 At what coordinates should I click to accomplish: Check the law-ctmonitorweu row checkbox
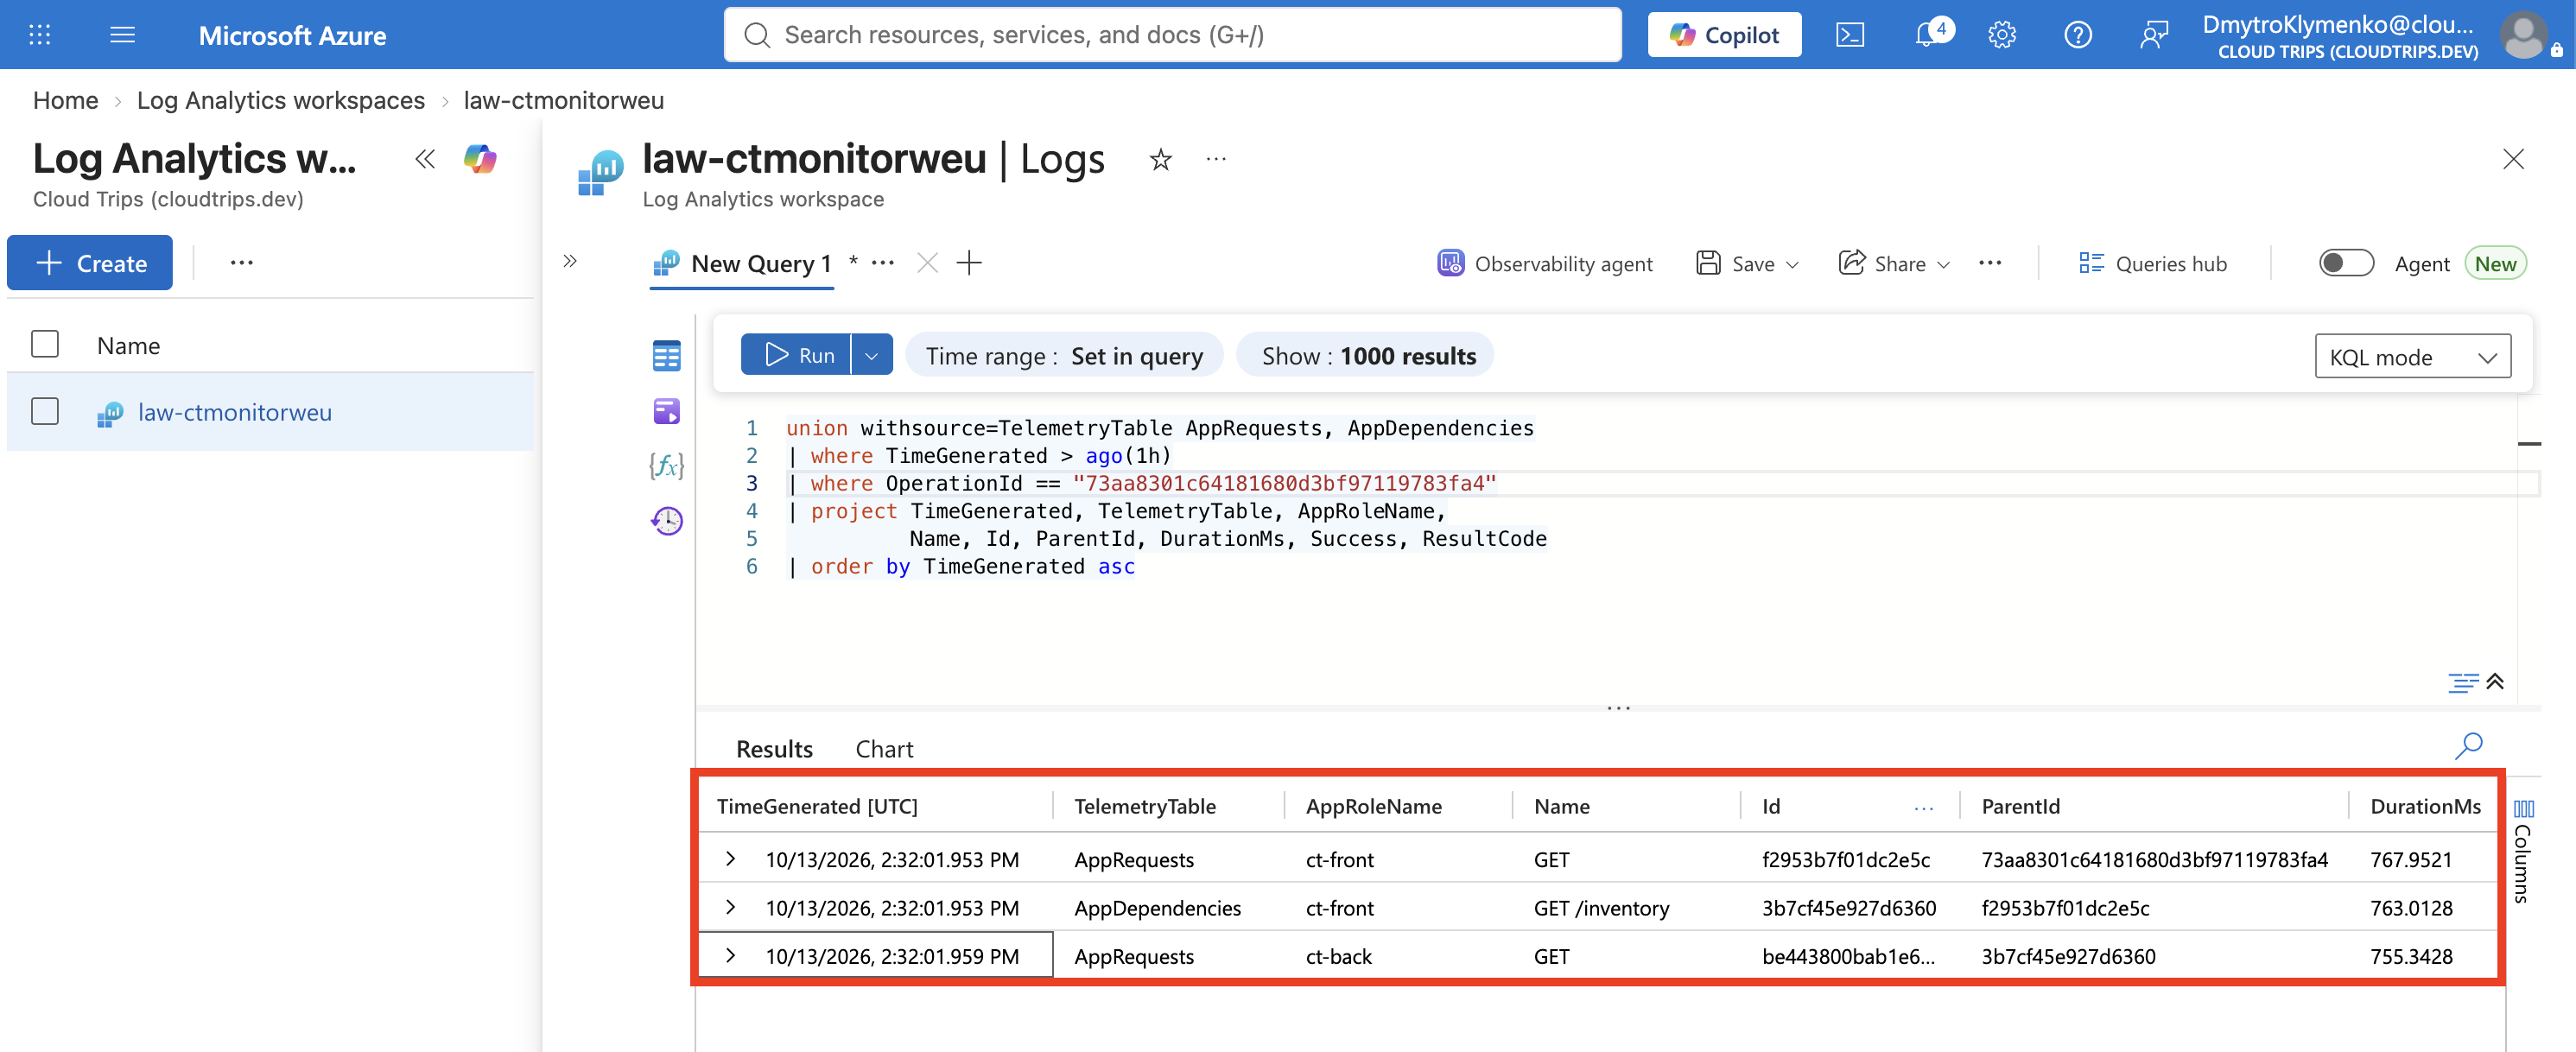point(45,411)
